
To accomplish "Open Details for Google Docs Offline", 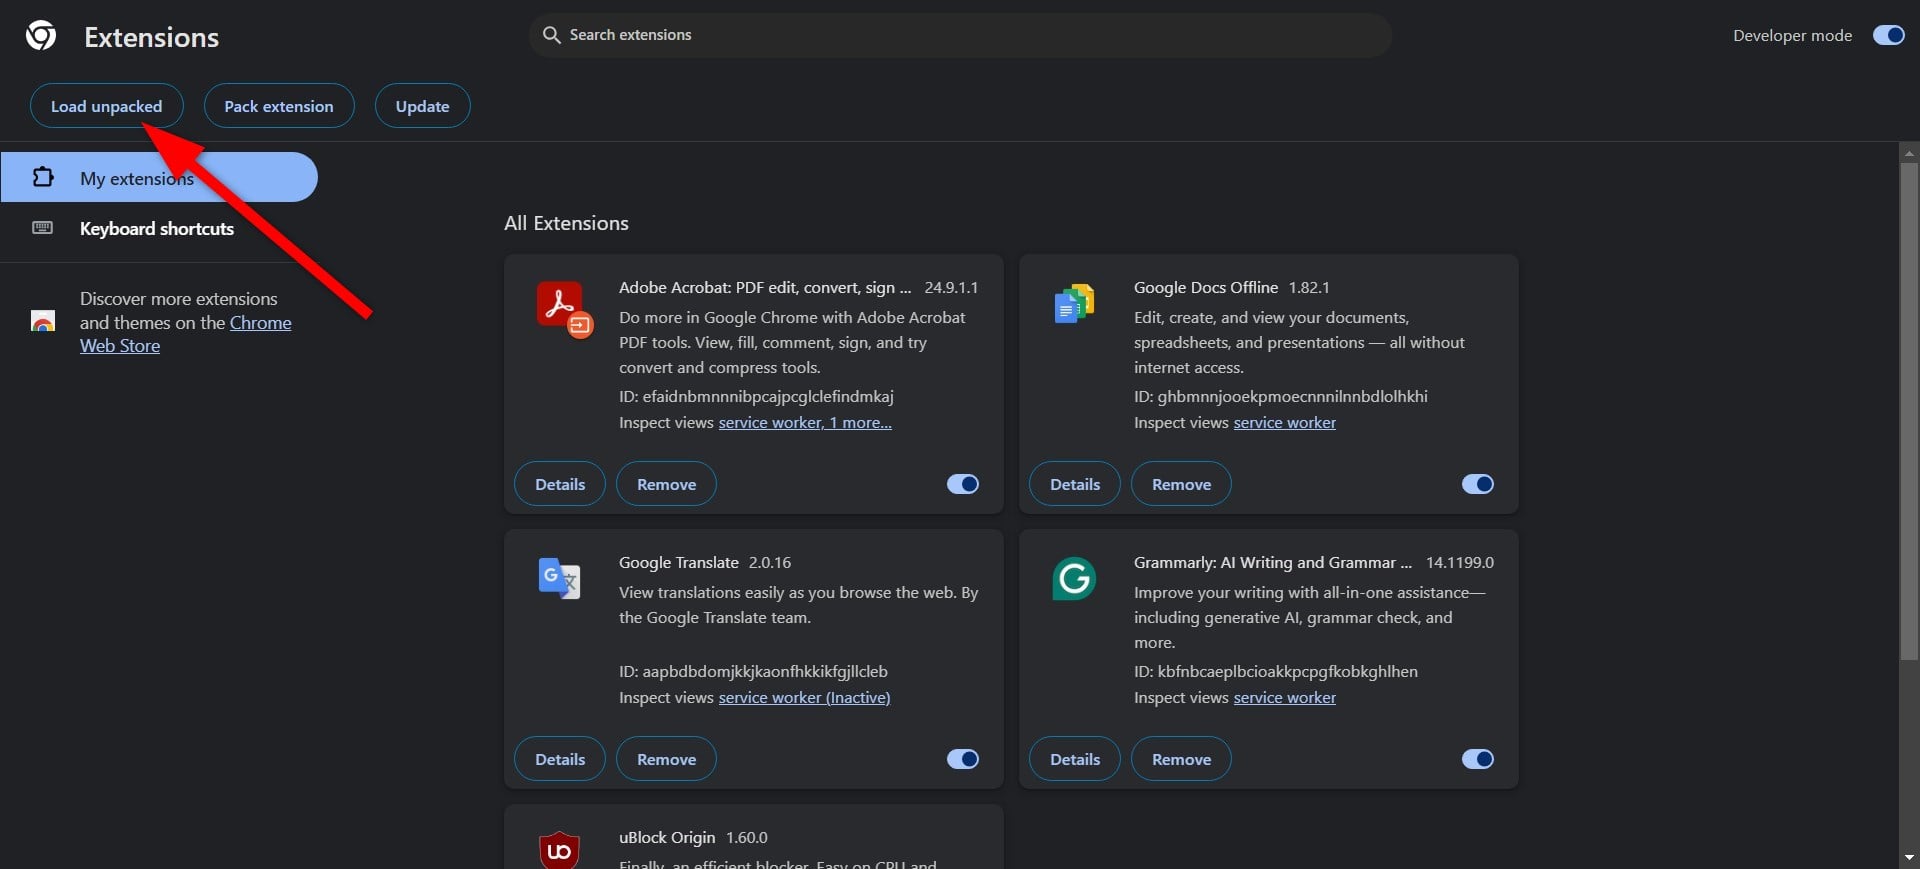I will [1075, 484].
